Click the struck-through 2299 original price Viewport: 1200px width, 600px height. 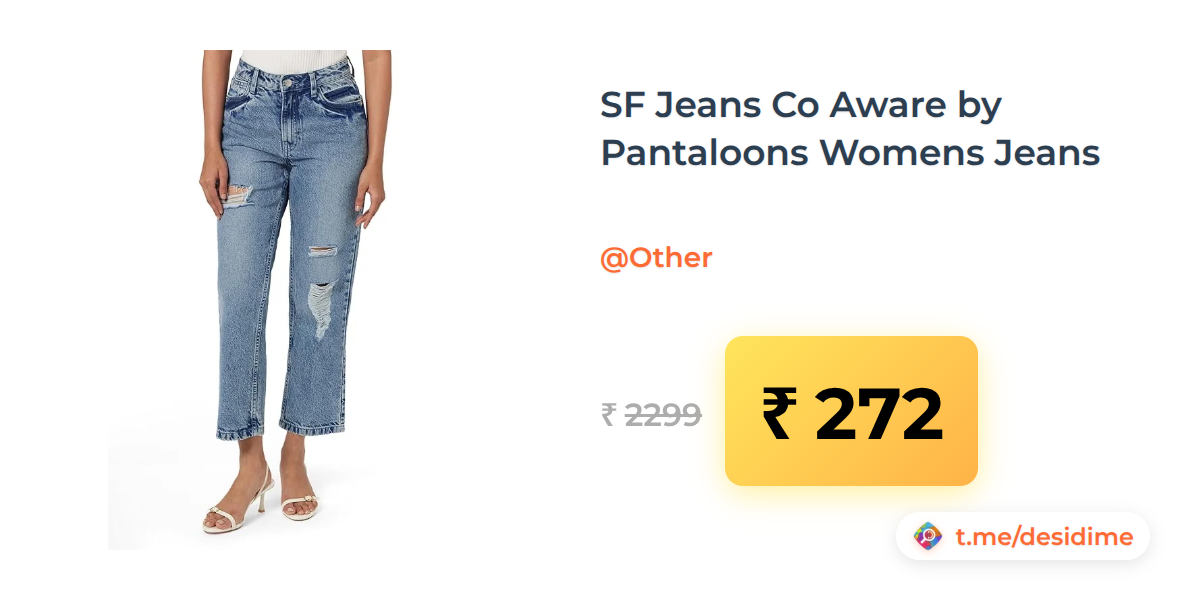pyautogui.click(x=663, y=414)
